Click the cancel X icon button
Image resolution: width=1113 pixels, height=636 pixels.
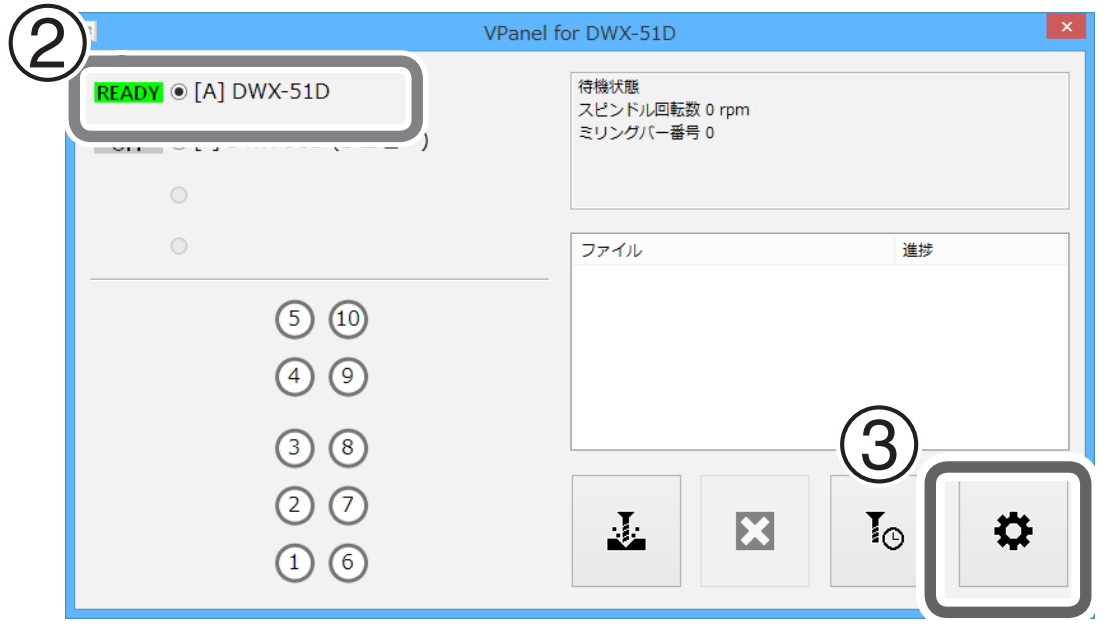tap(755, 531)
